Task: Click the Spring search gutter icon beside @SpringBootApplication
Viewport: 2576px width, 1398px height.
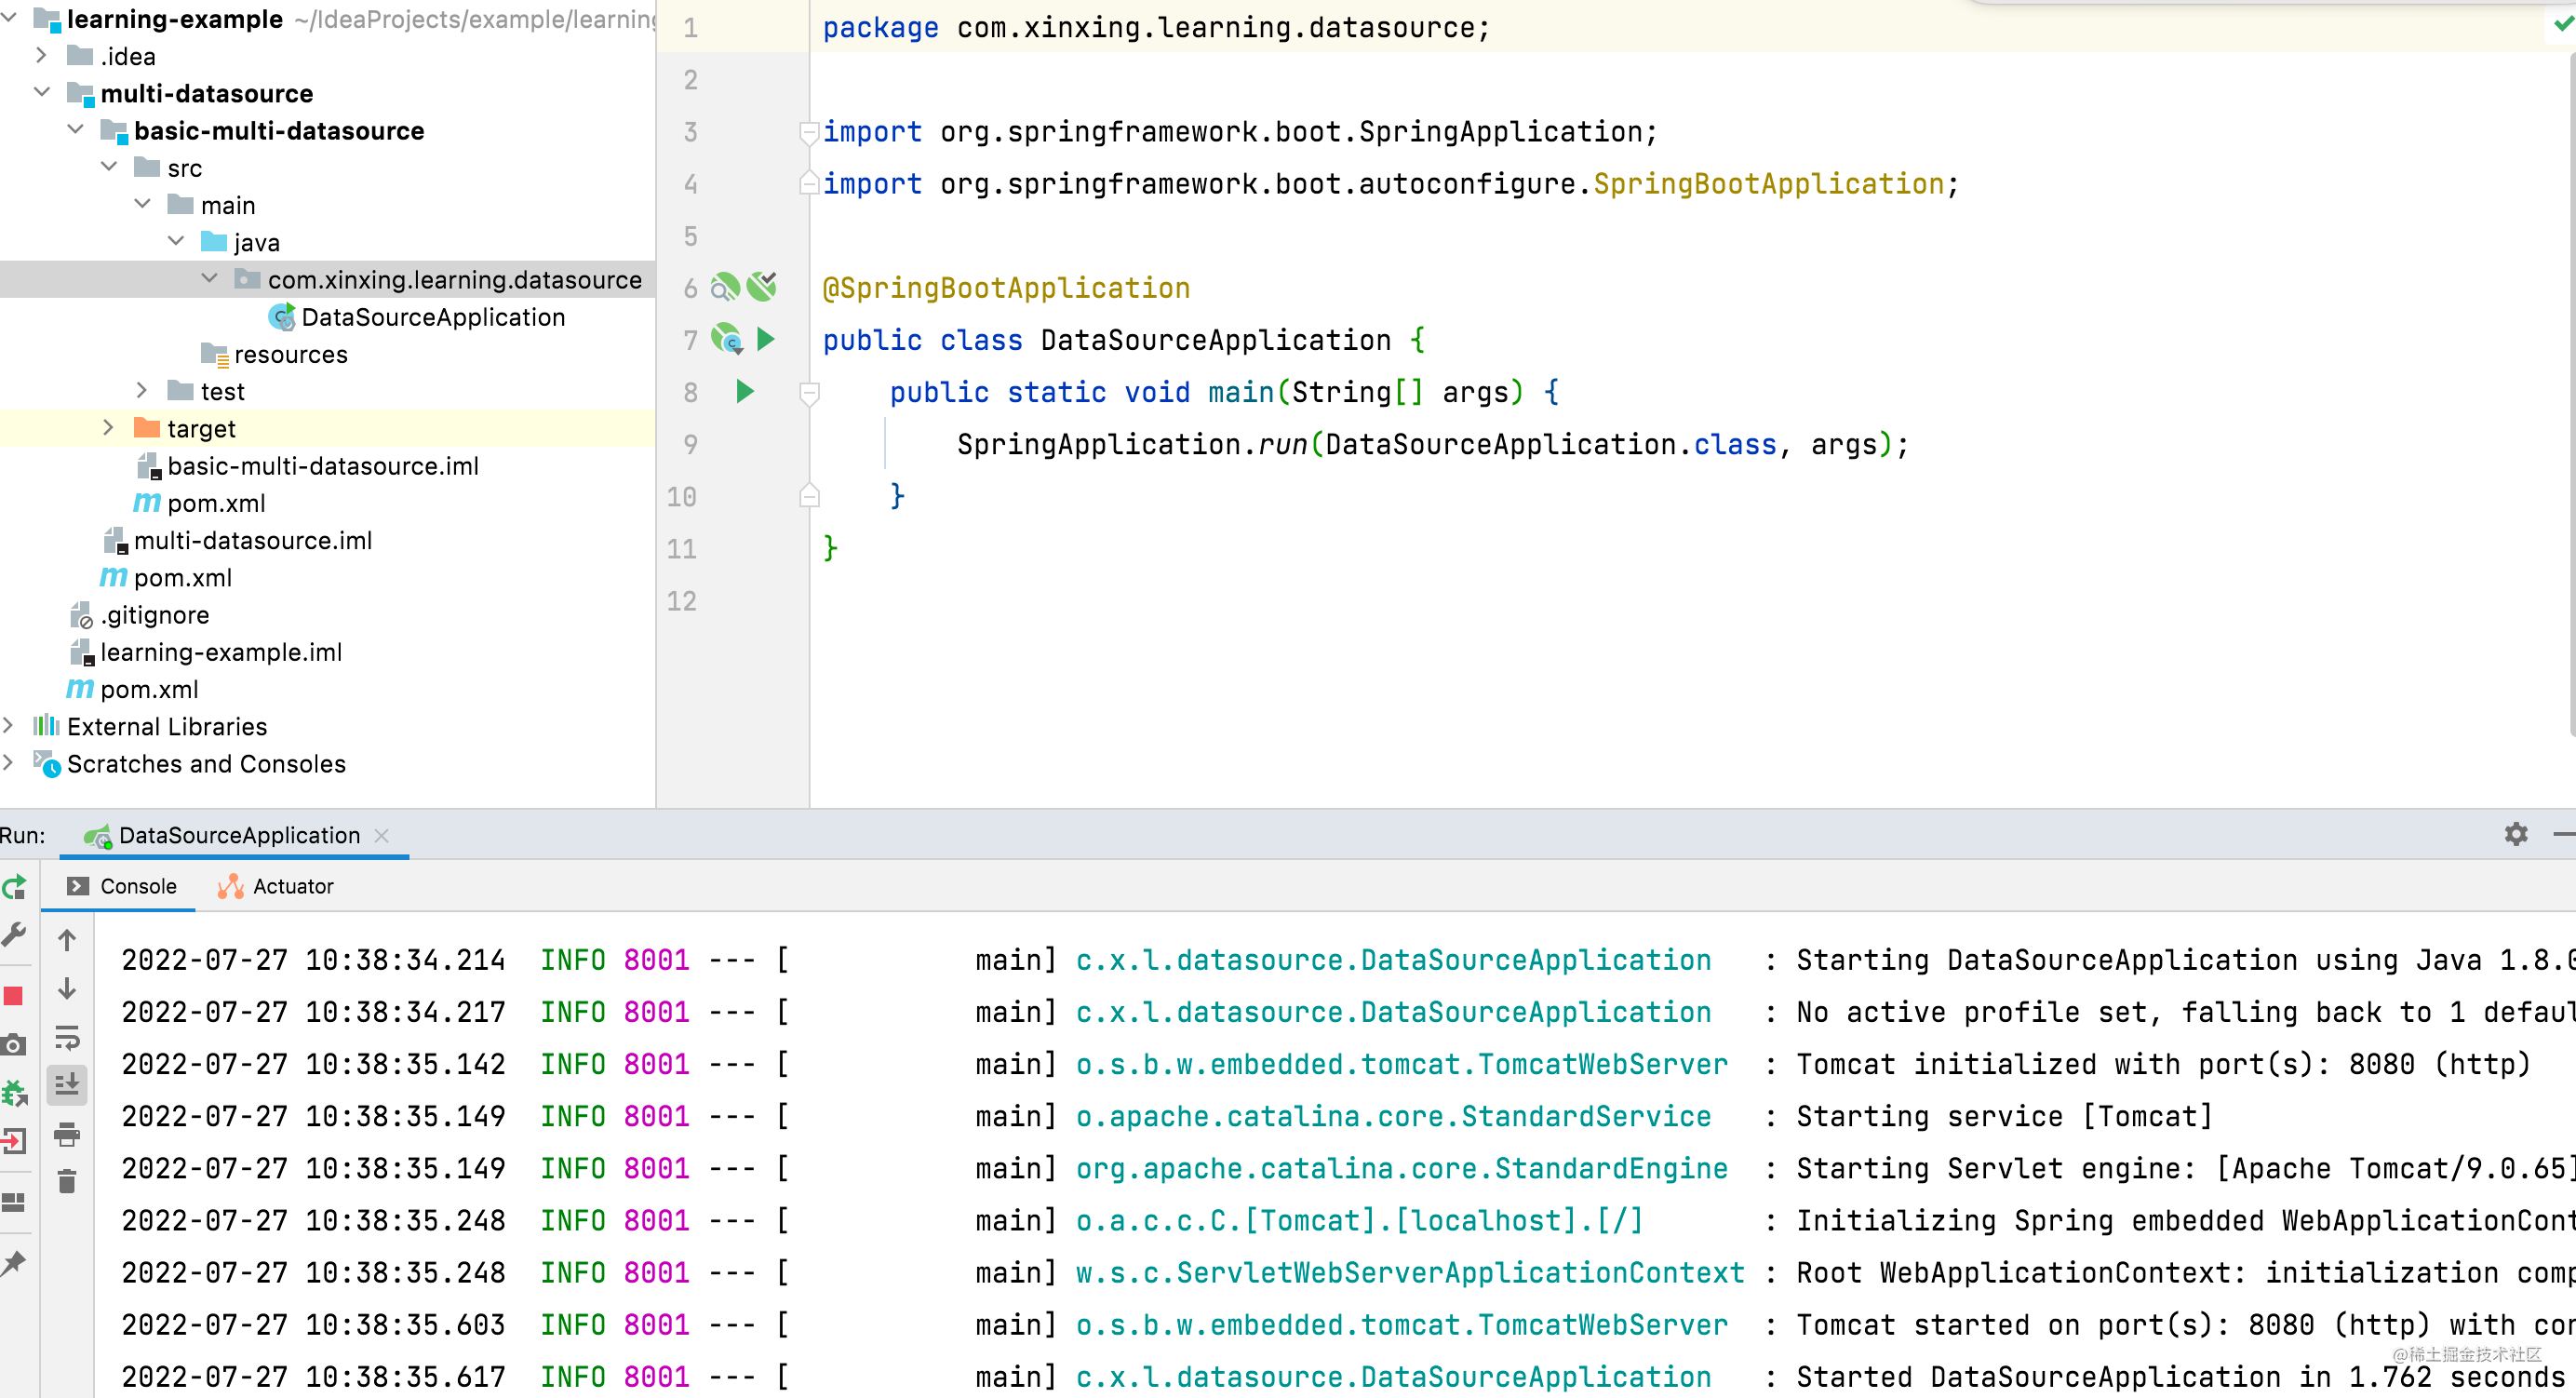Action: pos(725,287)
